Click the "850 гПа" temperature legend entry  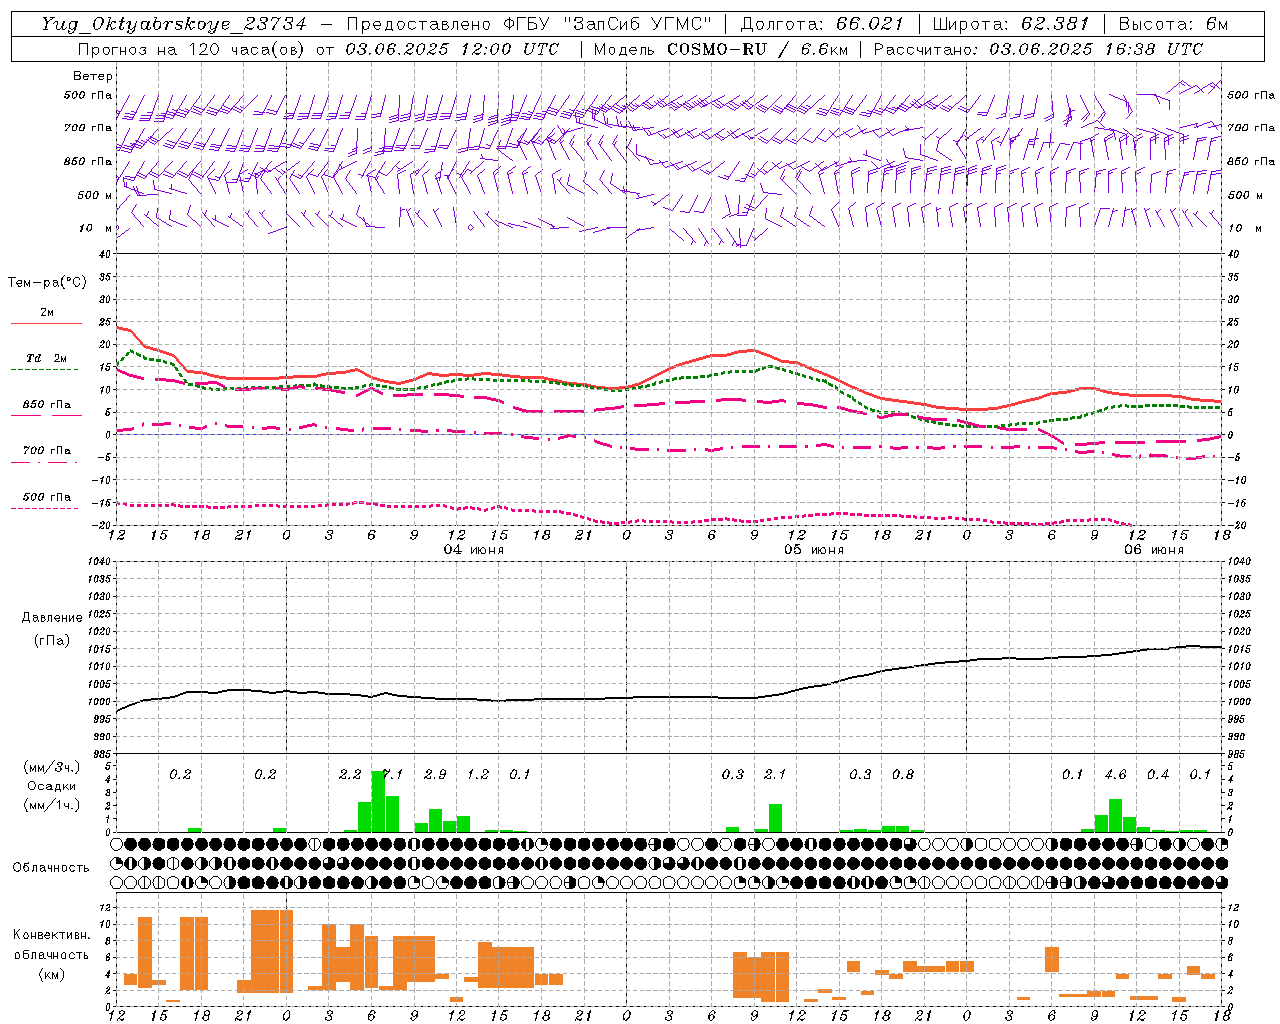47,404
